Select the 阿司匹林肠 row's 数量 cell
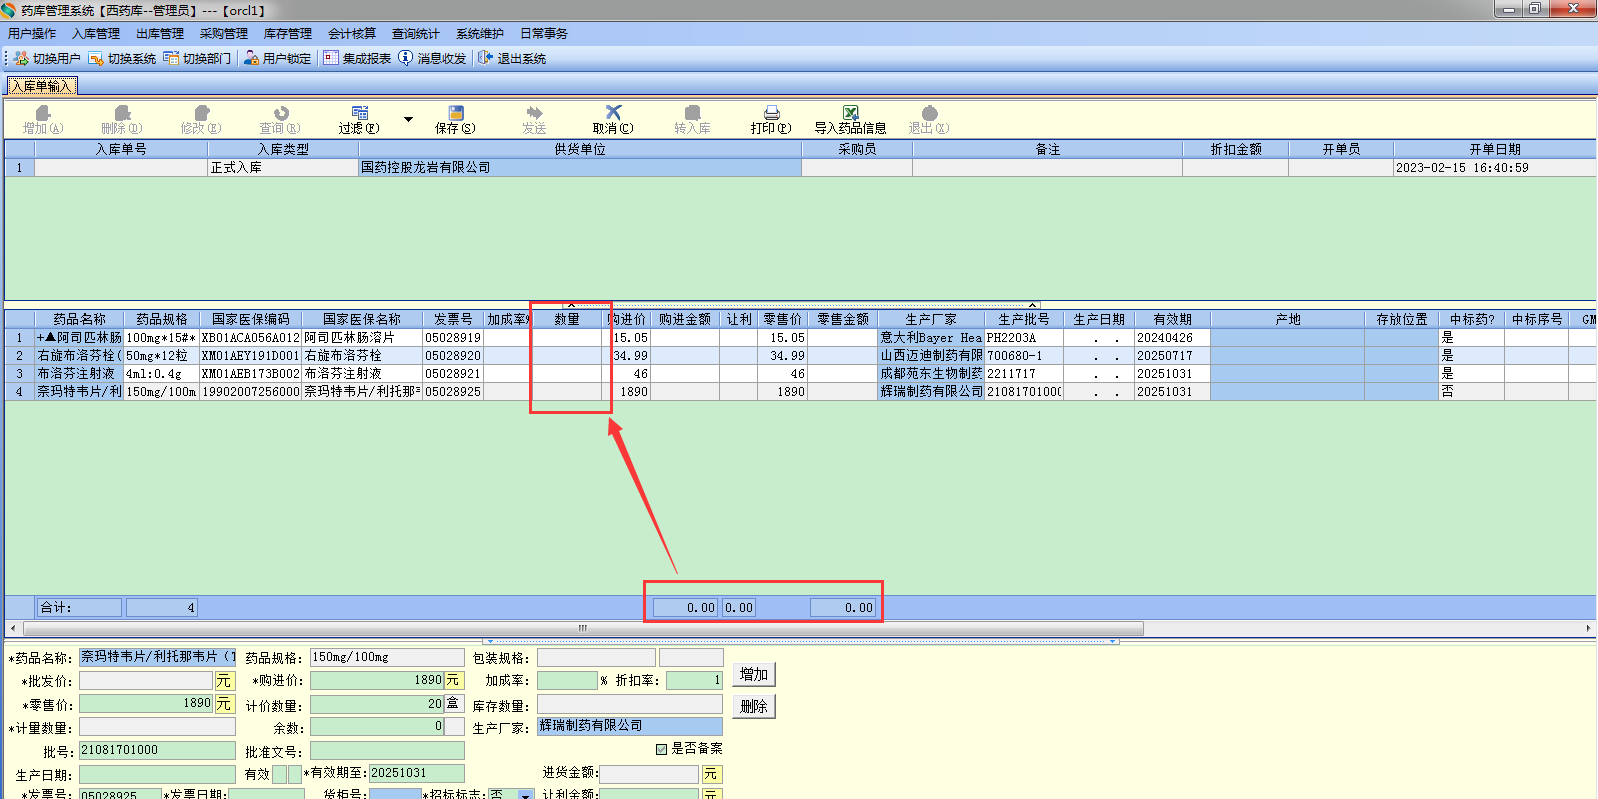The height and width of the screenshot is (799, 1598). click(567, 338)
